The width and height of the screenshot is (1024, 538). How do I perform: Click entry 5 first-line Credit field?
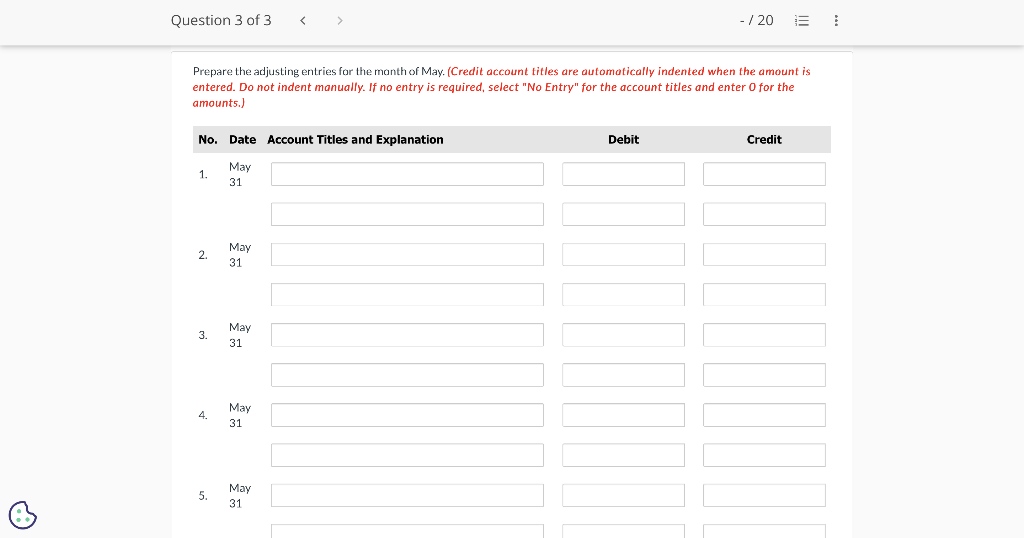(765, 496)
